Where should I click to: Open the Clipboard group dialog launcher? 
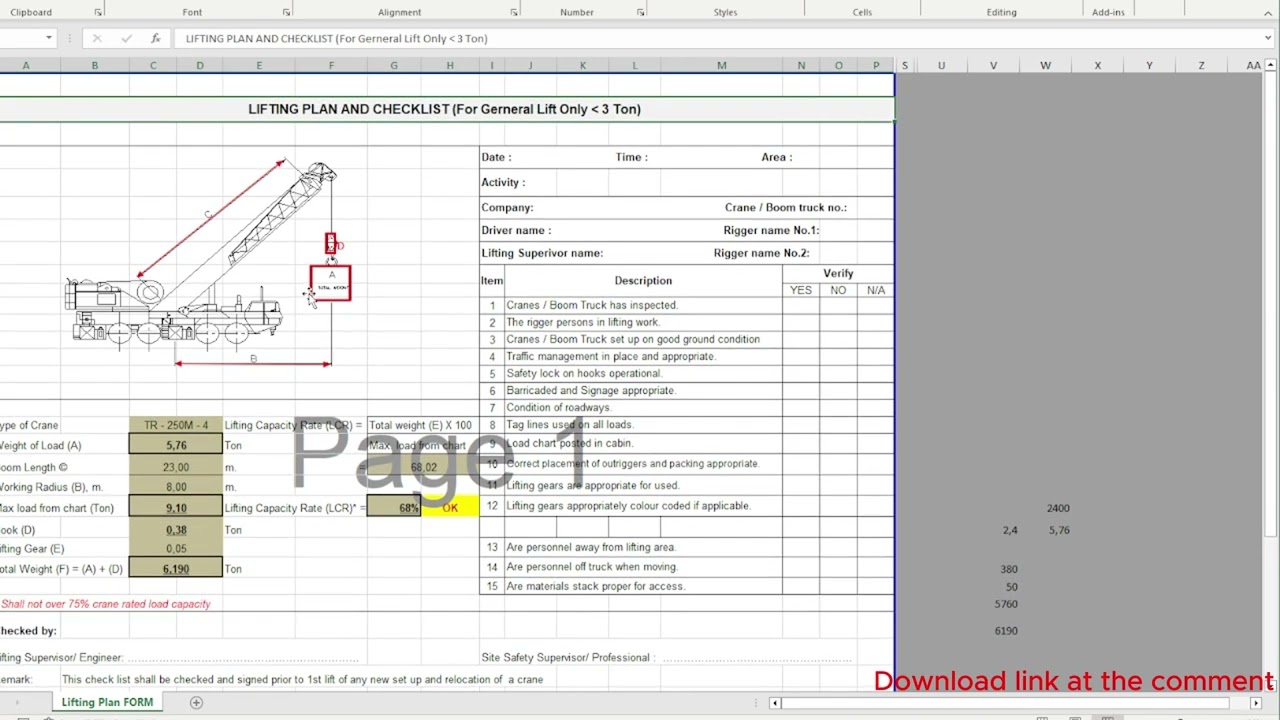(98, 12)
